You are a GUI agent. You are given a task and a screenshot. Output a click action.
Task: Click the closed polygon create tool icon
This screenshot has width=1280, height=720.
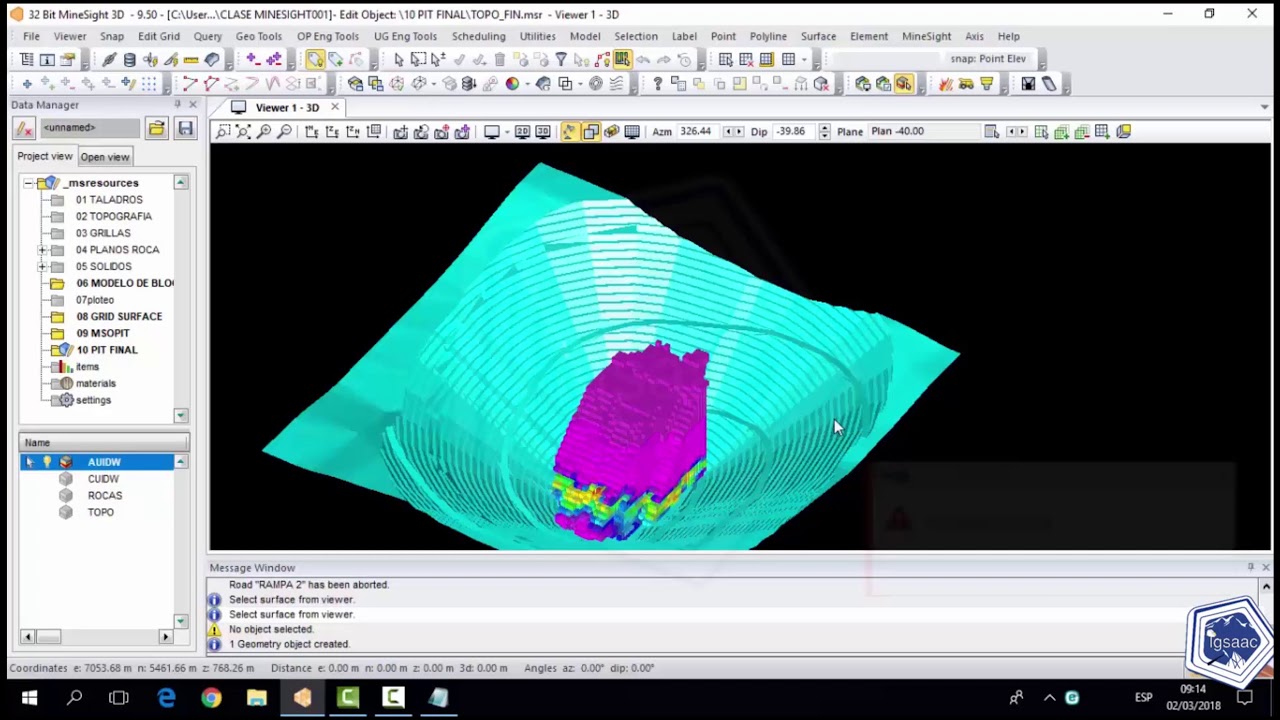click(x=211, y=84)
